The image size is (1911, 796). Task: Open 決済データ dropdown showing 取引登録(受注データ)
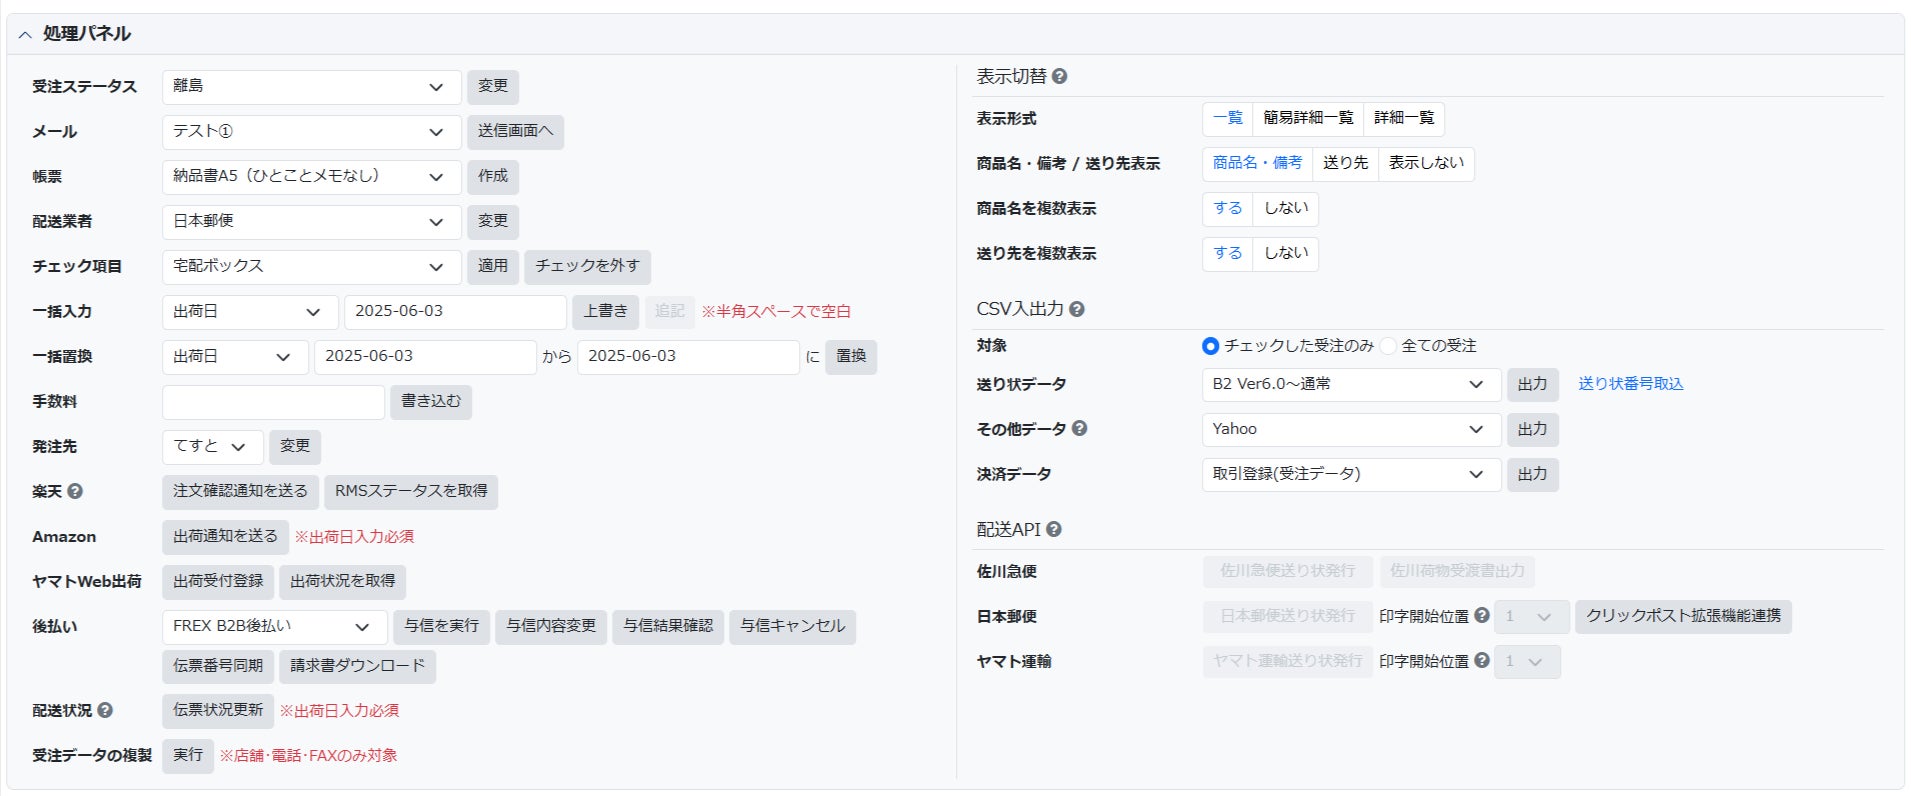pos(1351,475)
